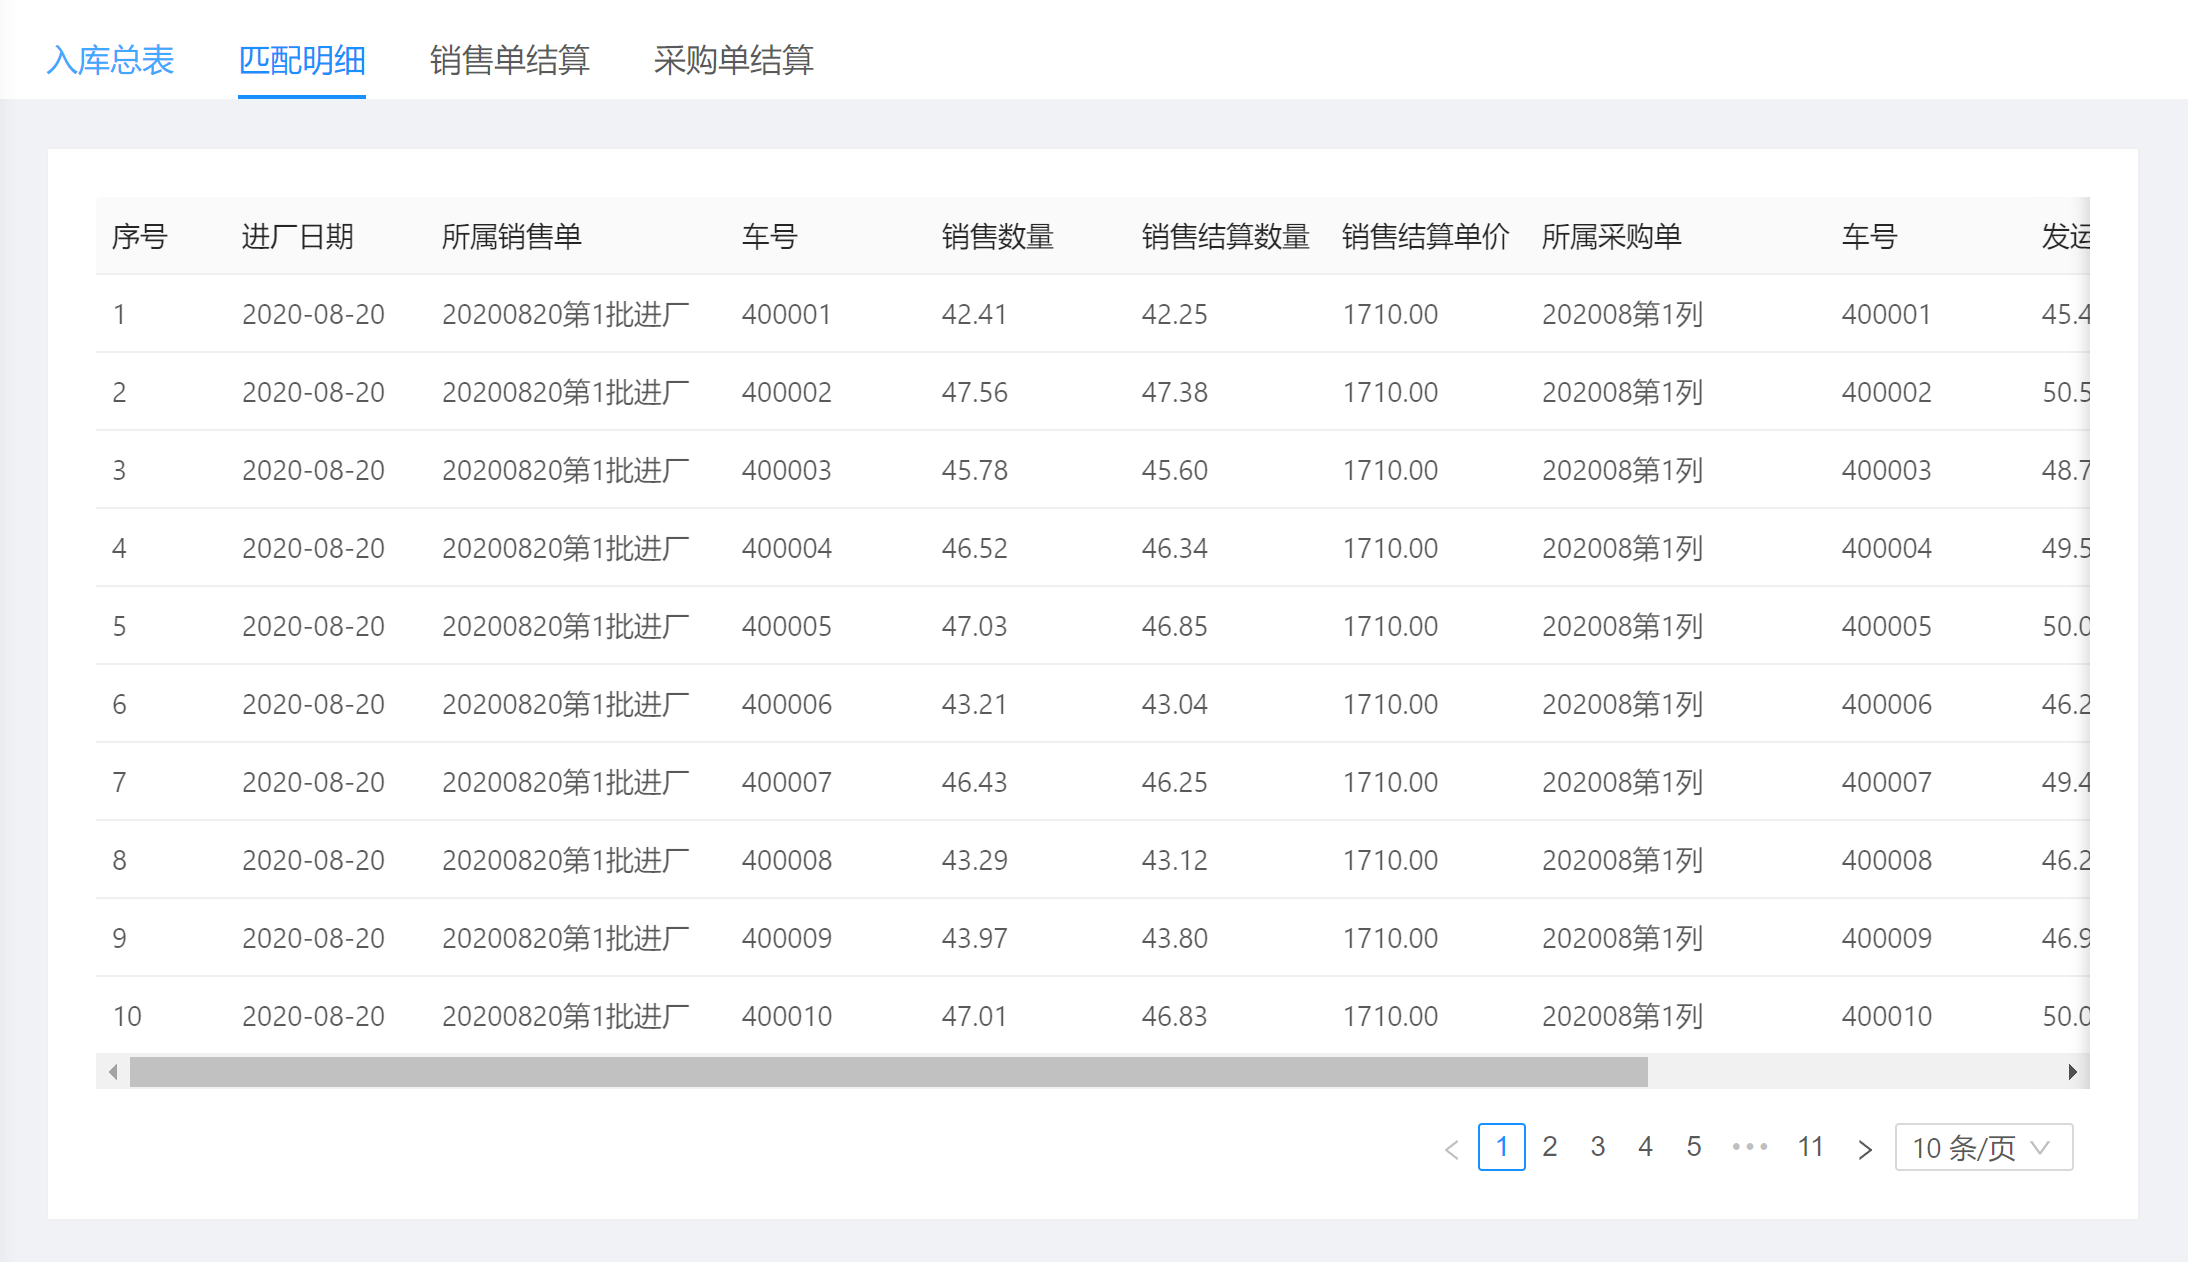2188x1262 pixels.
Task: Click car number 400005 in sales column
Action: point(786,626)
